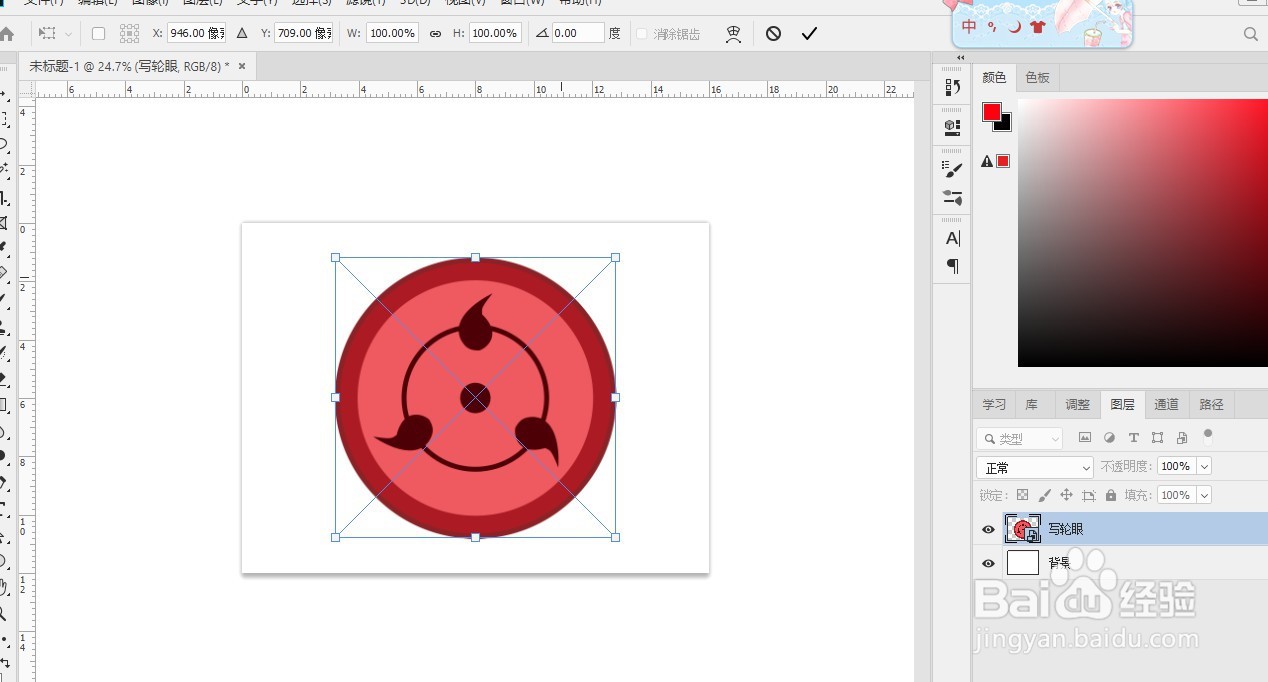Viewport: 1268px width, 682px height.
Task: Select the 写轮眼 layer thumbnail
Action: pos(1023,529)
